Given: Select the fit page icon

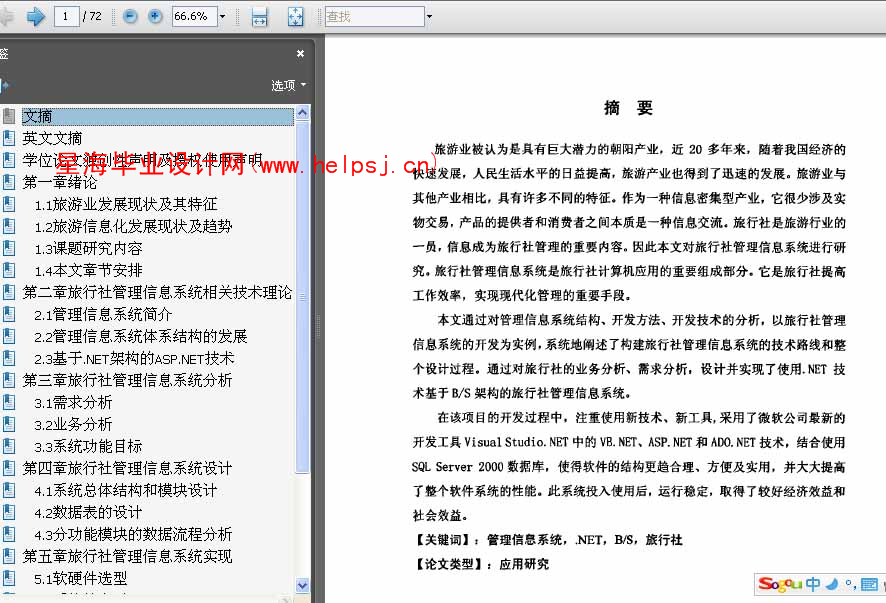Looking at the screenshot, I should click(296, 17).
